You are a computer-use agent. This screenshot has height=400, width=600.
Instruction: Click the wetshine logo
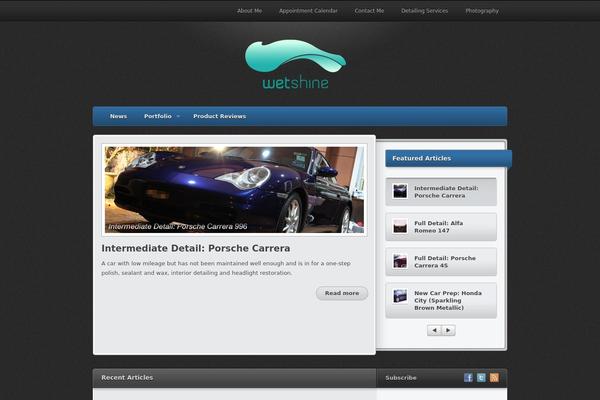tap(295, 64)
